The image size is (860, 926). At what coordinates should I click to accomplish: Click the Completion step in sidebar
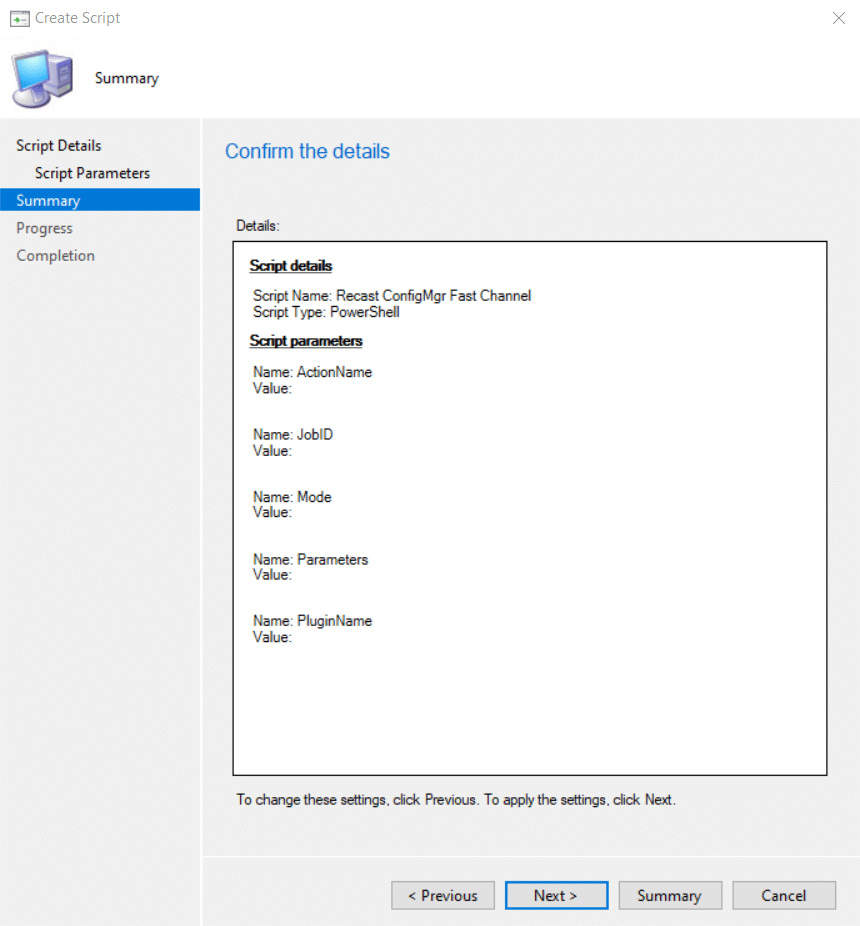click(55, 256)
